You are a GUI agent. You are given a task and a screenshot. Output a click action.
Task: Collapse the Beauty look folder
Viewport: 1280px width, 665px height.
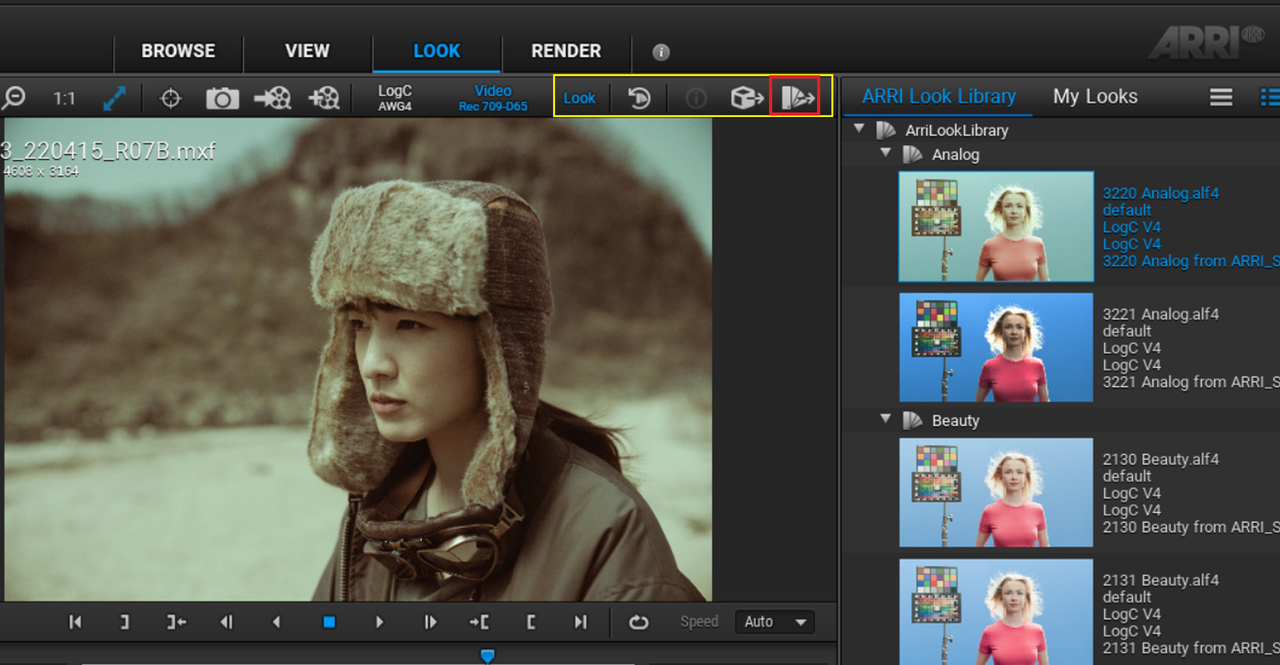pyautogui.click(x=886, y=420)
